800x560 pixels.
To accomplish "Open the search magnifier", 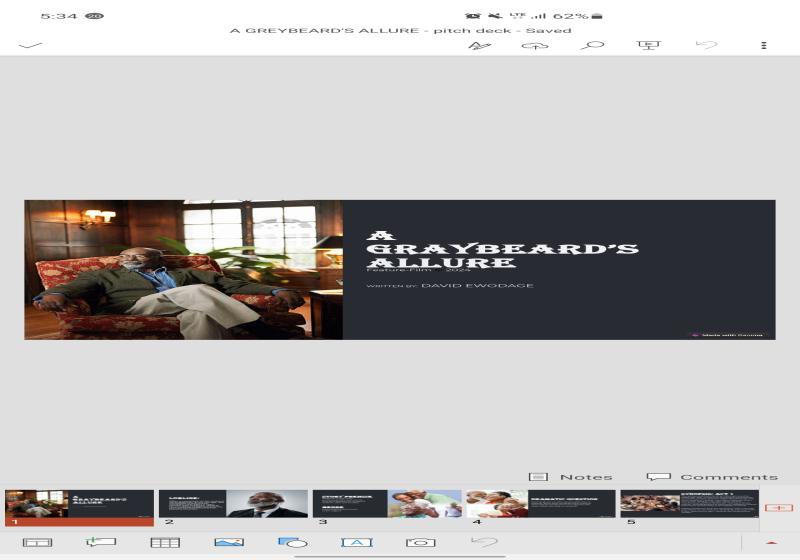I will point(593,45).
